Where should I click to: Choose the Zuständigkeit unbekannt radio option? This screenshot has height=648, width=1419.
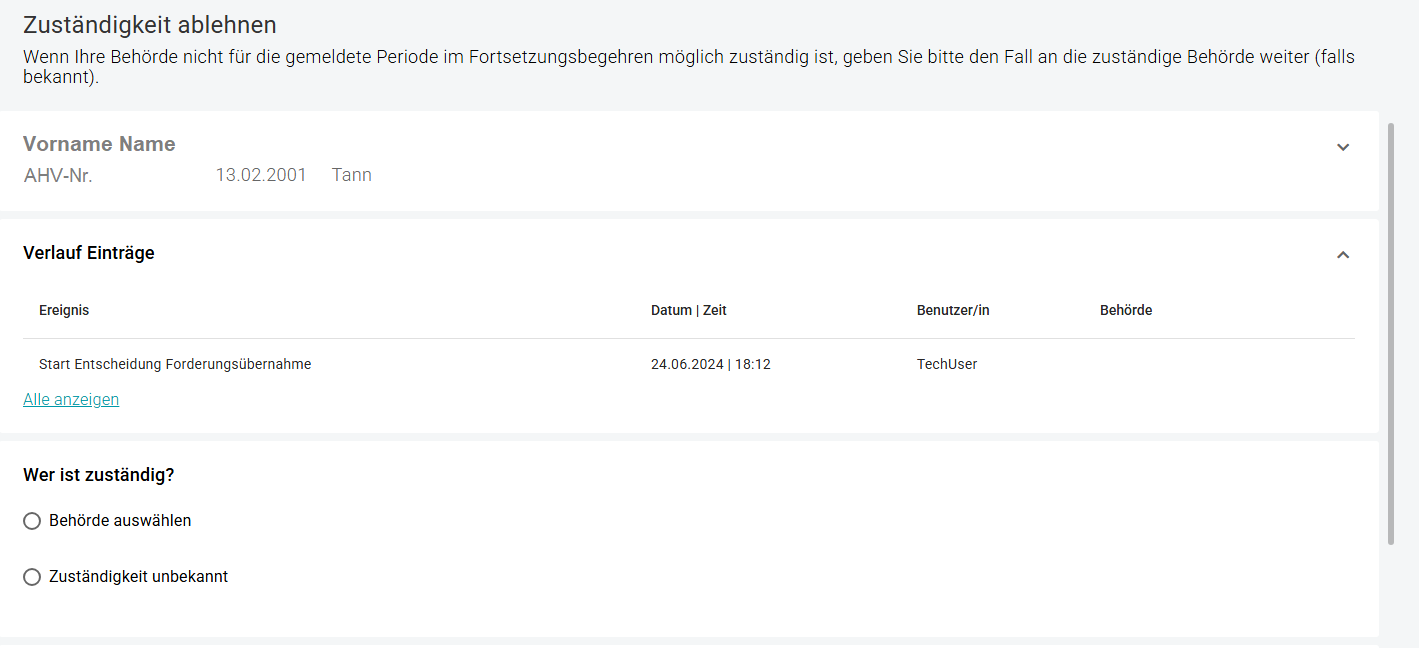click(32, 577)
